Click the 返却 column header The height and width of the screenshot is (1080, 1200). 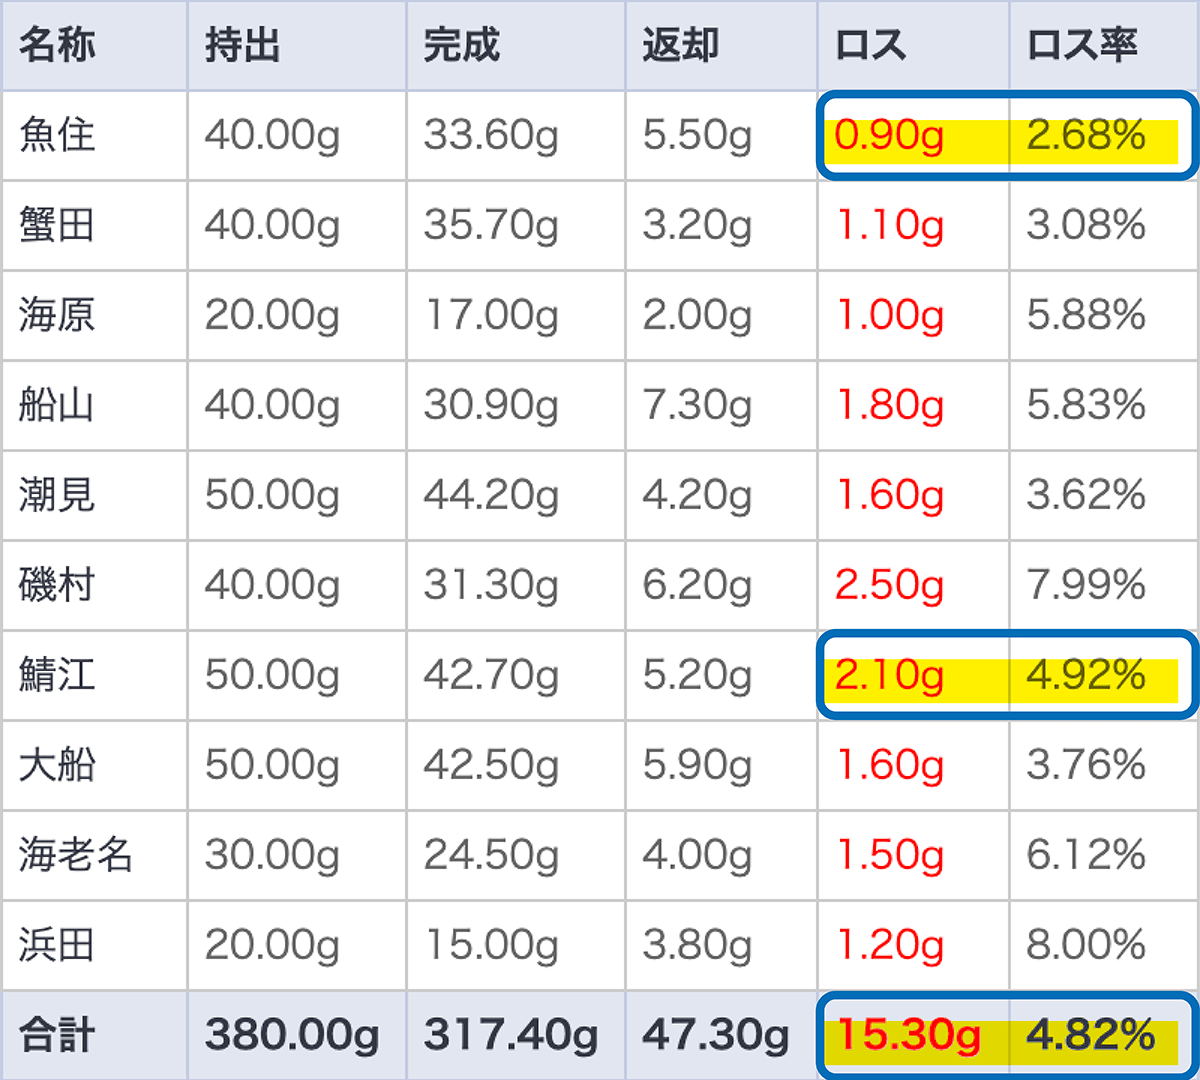tap(680, 46)
